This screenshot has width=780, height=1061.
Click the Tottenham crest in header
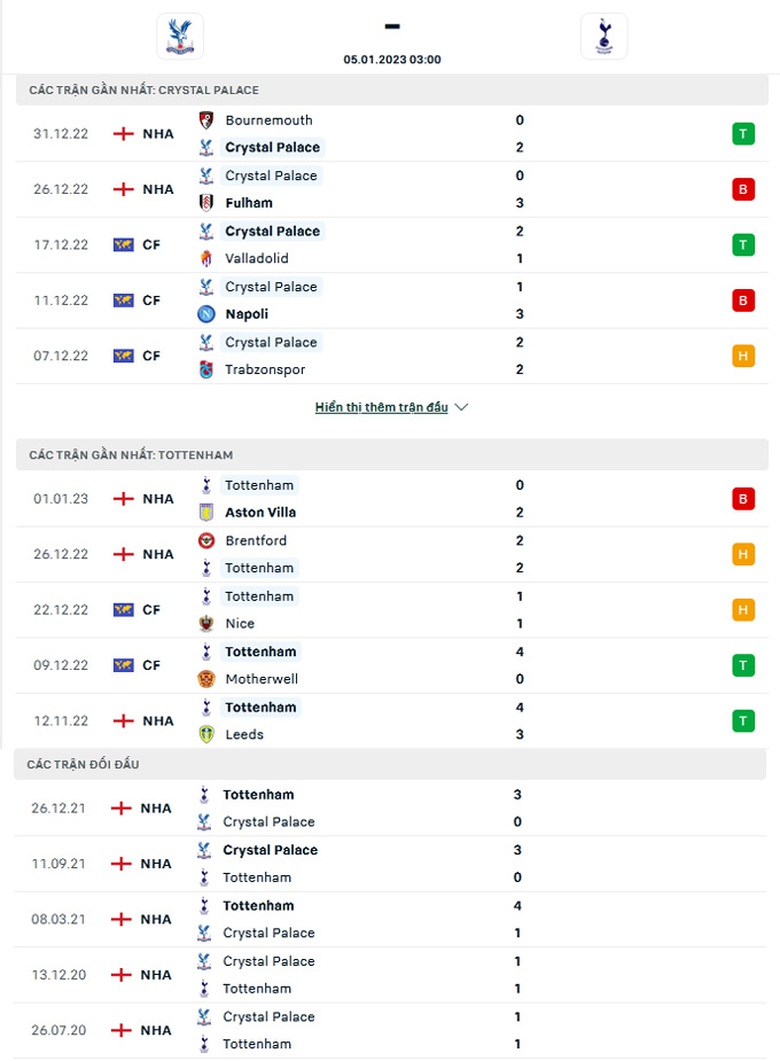604,36
